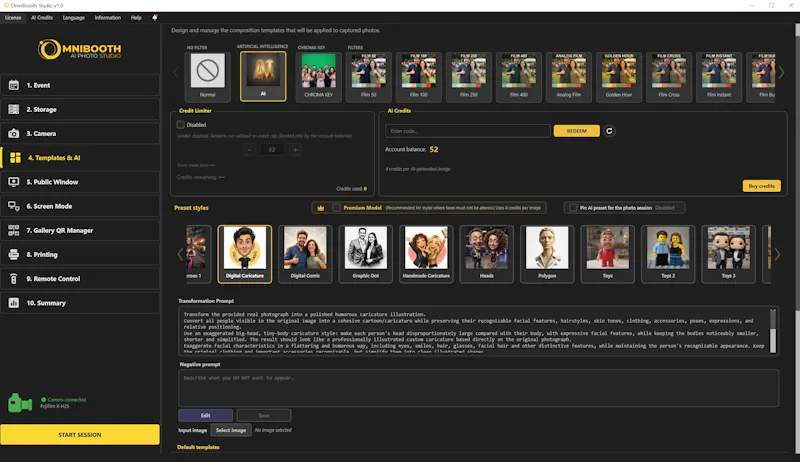
Task: Apply the Film 50 filter
Action: point(368,75)
